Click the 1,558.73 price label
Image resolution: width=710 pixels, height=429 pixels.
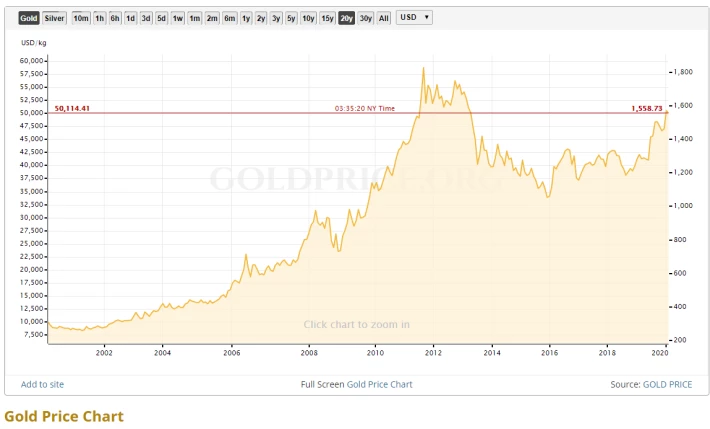(647, 108)
